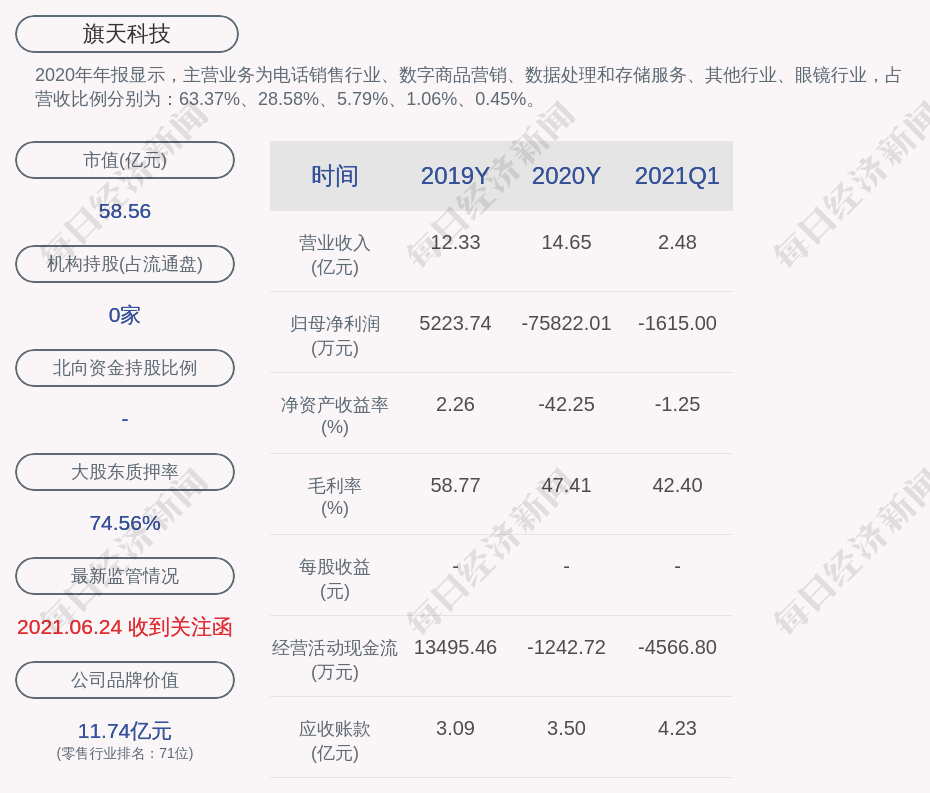
Task: Click the red 2021.06.24 收到关注函 notice
Action: click(125, 628)
